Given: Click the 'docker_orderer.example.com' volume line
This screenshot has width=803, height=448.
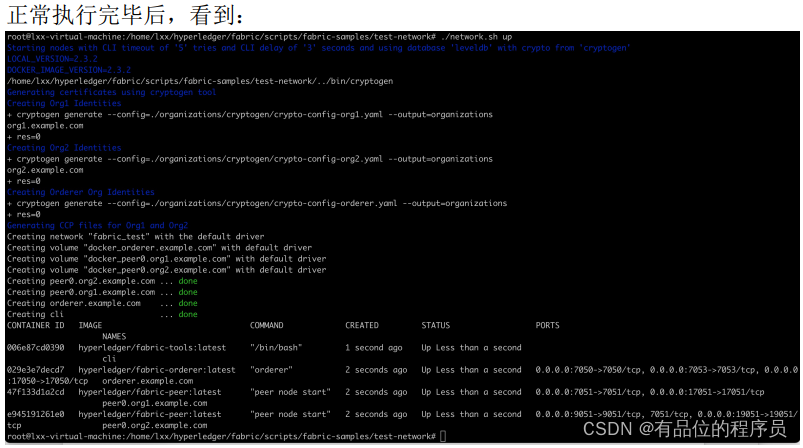Looking at the screenshot, I should click(x=159, y=248).
